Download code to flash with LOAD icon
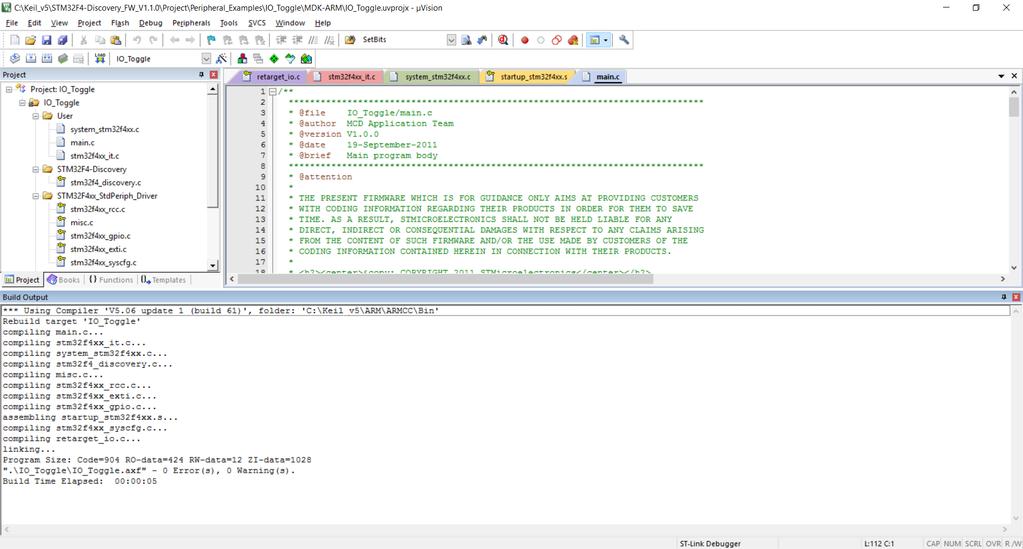This screenshot has width=1023, height=549. 100,59
